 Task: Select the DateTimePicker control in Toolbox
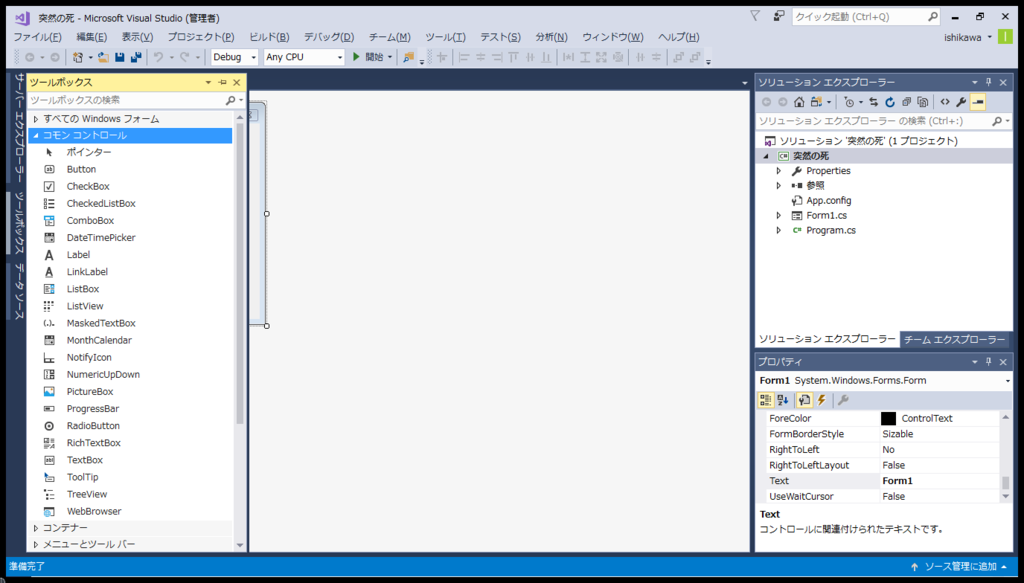tap(101, 238)
